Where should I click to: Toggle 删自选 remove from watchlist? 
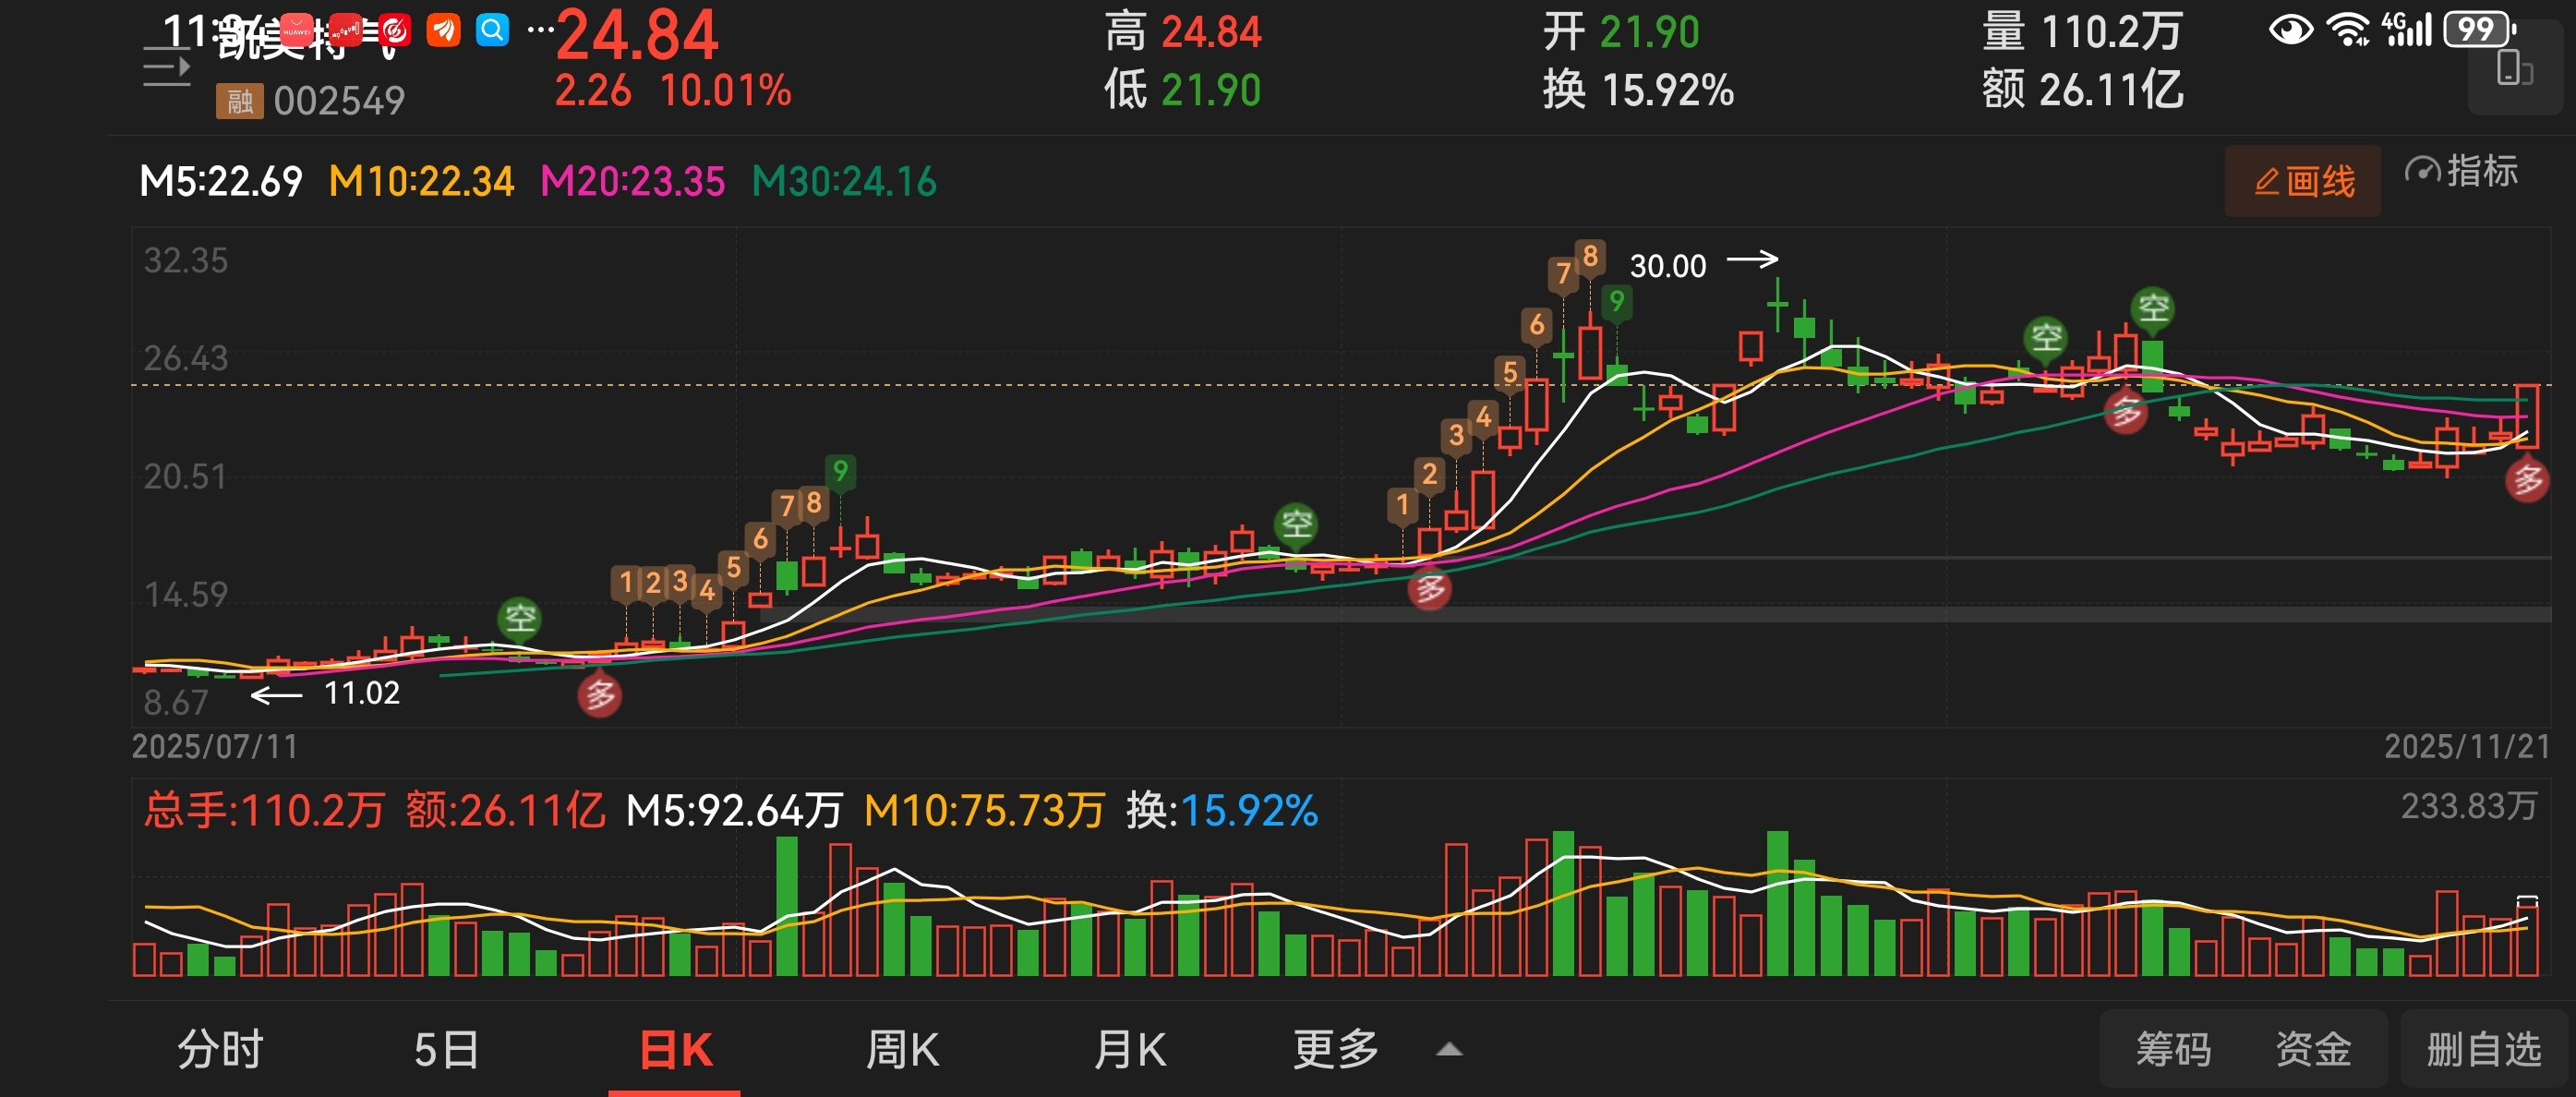click(2483, 1049)
